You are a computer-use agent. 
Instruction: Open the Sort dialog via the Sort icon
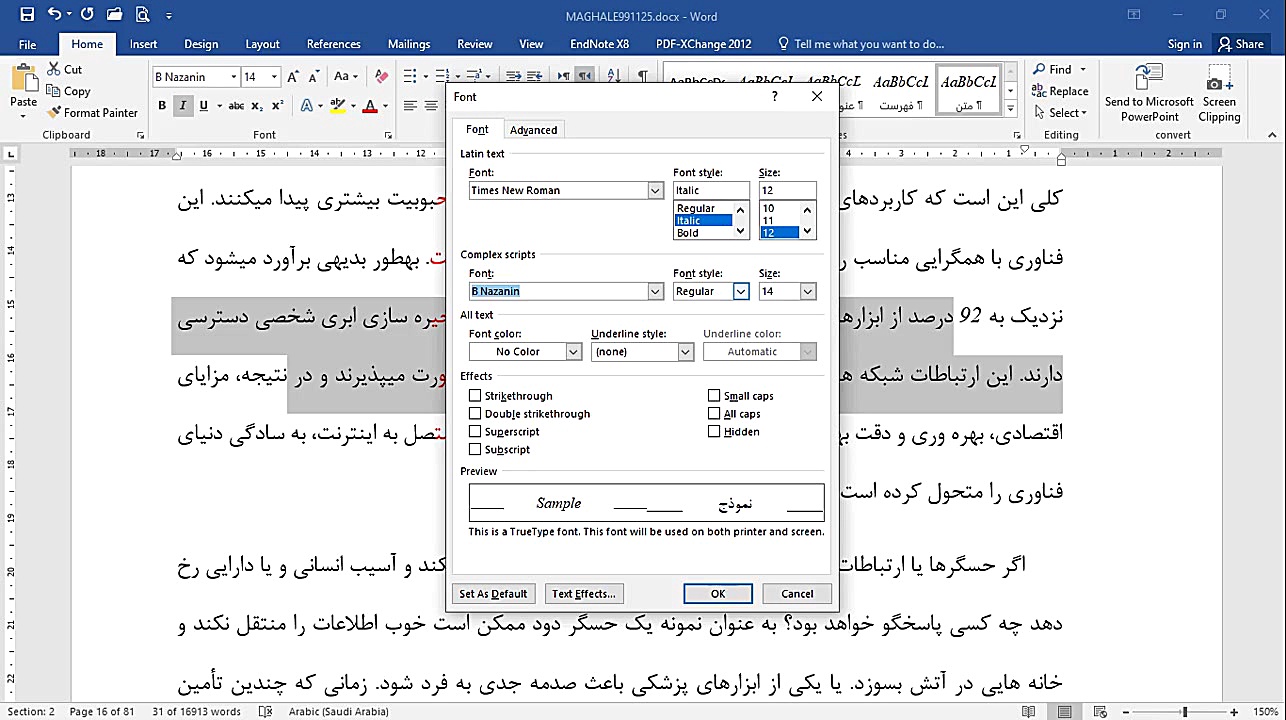pyautogui.click(x=613, y=73)
